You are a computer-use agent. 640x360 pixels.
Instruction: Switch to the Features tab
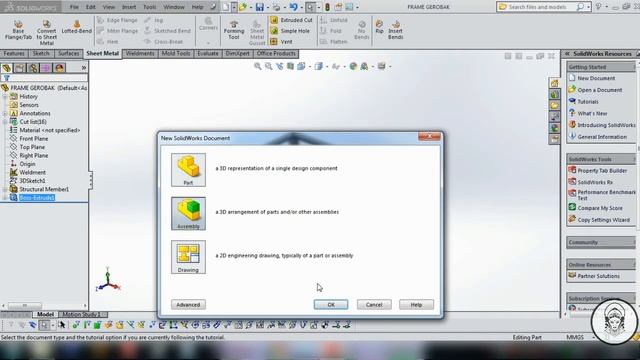point(14,53)
